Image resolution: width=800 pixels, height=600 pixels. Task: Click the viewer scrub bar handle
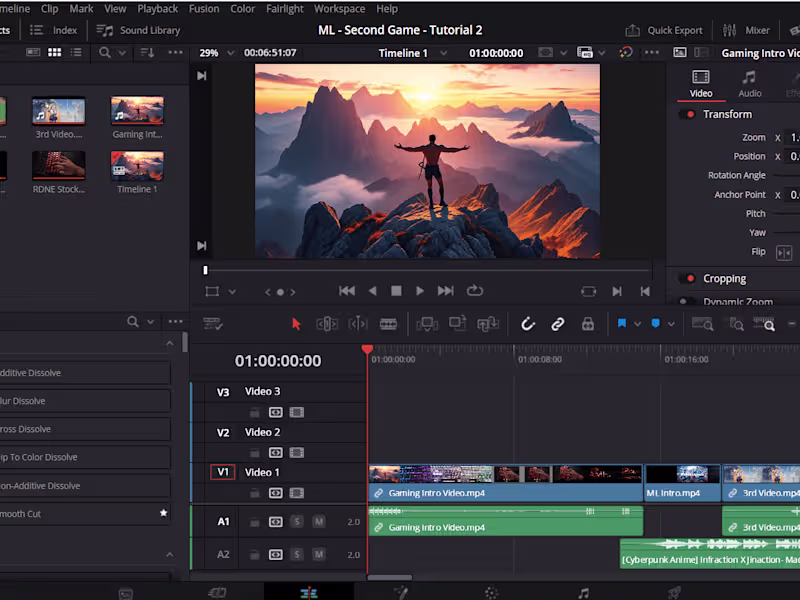(x=206, y=270)
